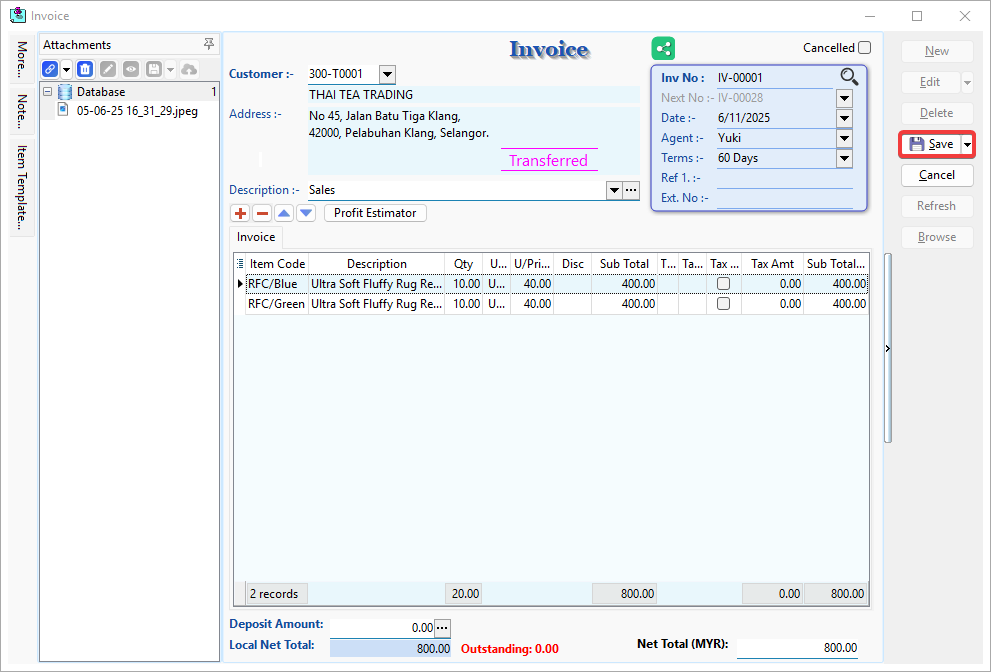
Task: Click the Tax Amt column header
Action: tap(772, 264)
